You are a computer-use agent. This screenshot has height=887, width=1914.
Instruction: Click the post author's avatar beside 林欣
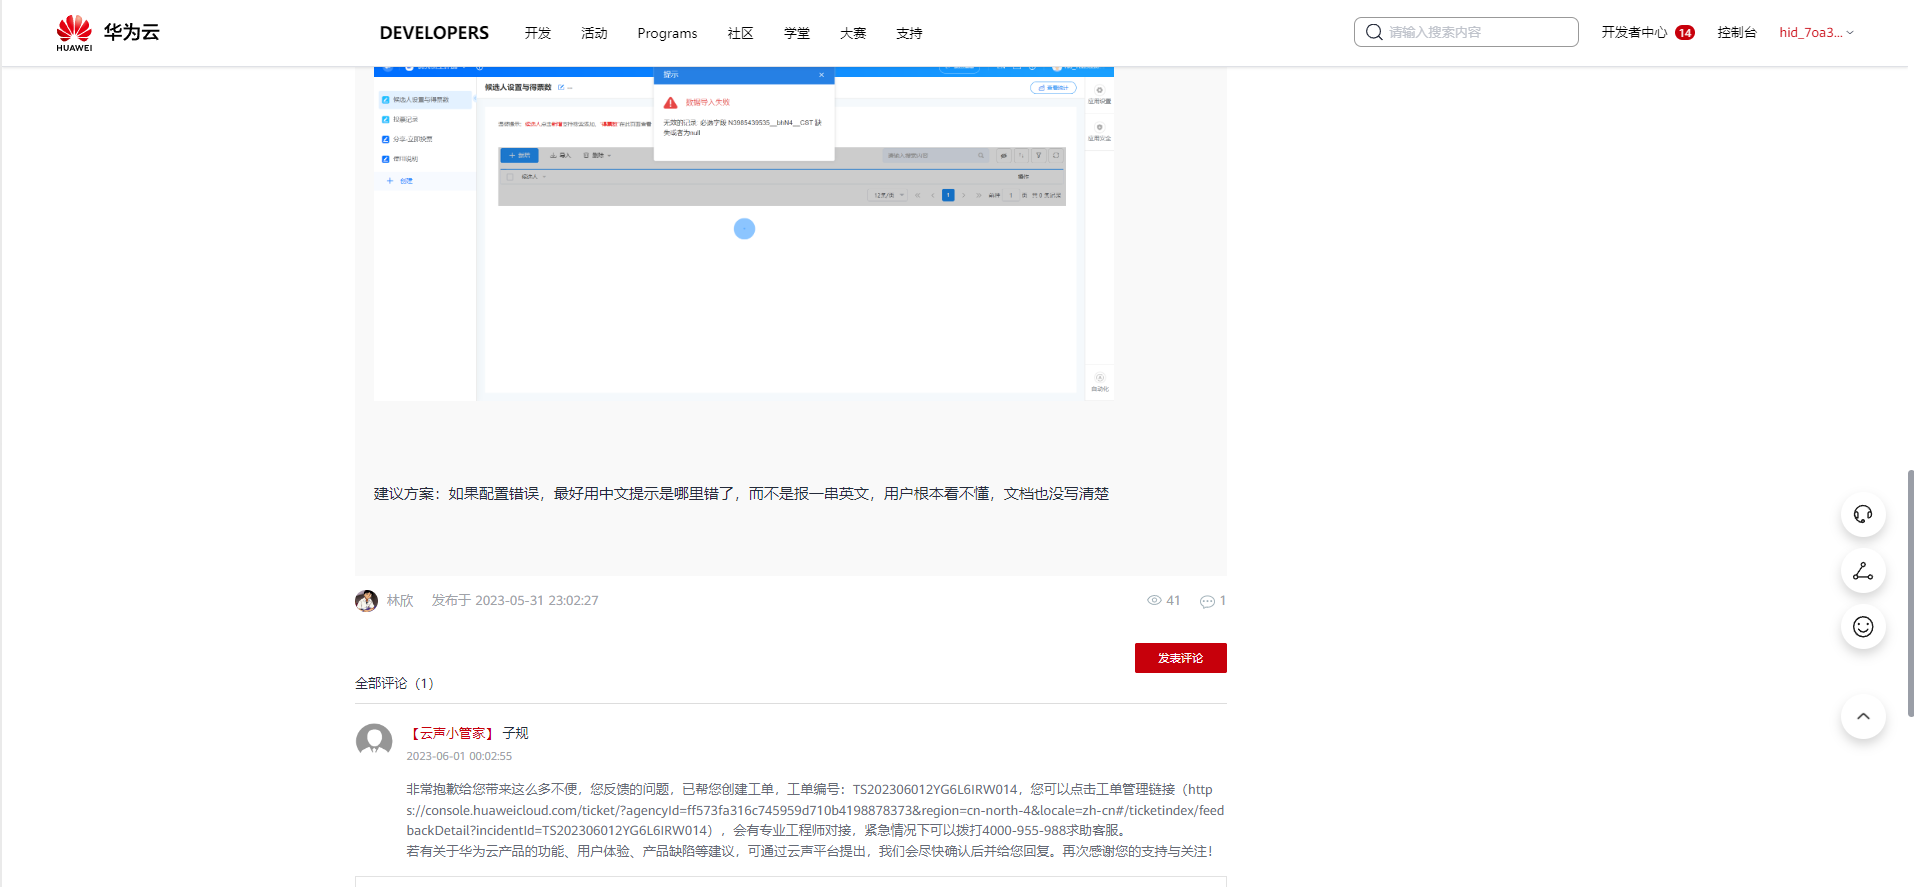click(x=366, y=600)
